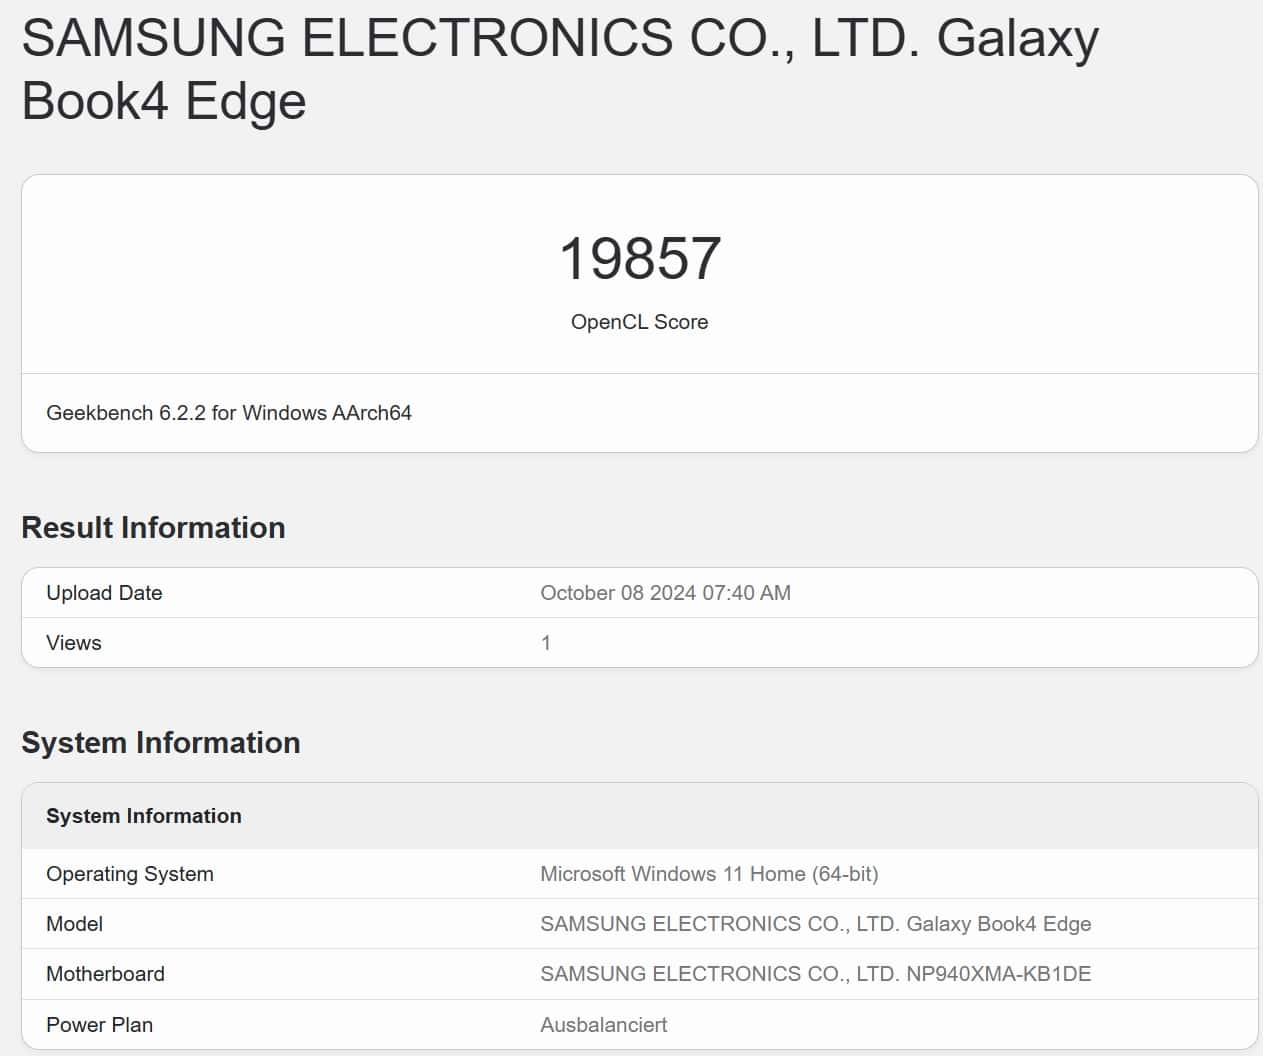The height and width of the screenshot is (1056, 1263).
Task: Click the OpenCL Score label
Action: 639,322
